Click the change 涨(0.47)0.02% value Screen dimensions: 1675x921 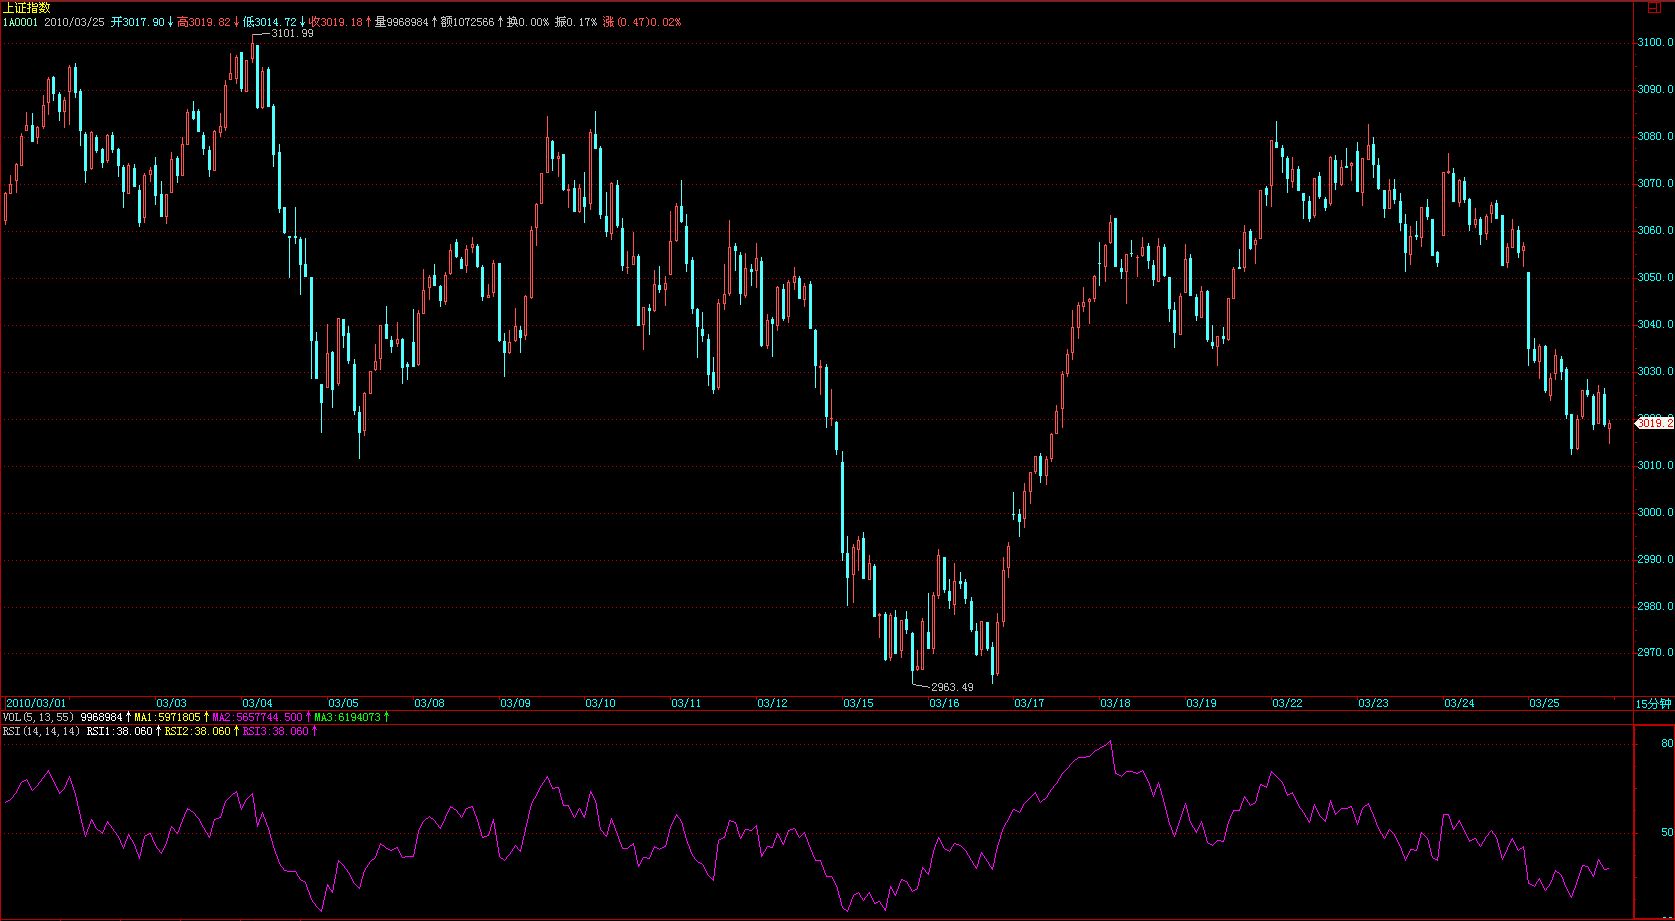pyautogui.click(x=642, y=21)
